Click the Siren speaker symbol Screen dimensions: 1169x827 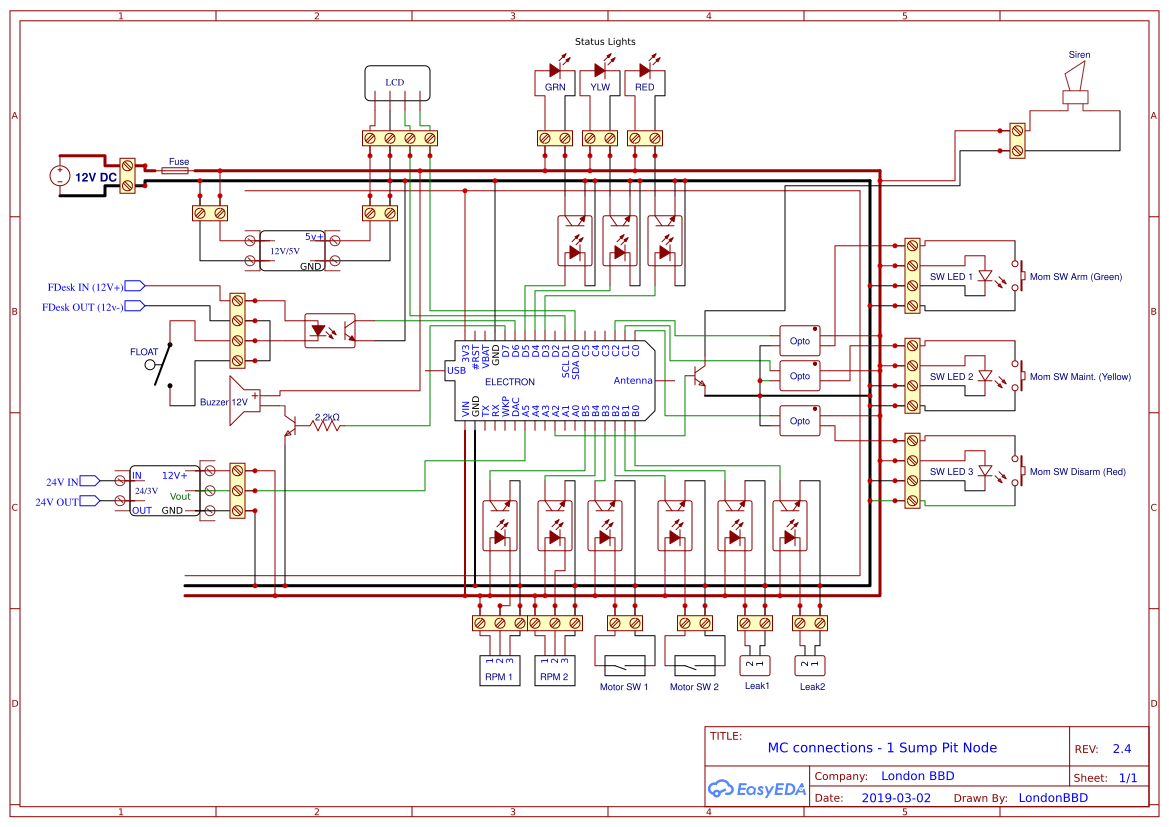click(x=1075, y=84)
